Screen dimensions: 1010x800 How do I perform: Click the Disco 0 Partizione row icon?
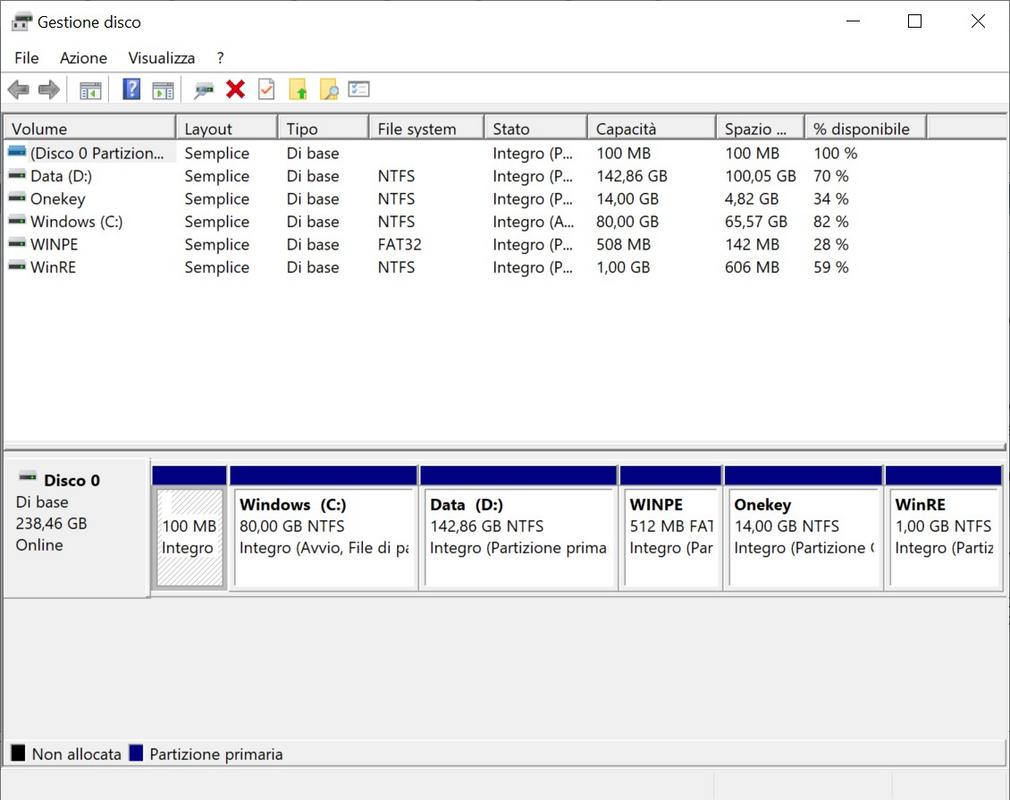pyautogui.click(x=17, y=152)
